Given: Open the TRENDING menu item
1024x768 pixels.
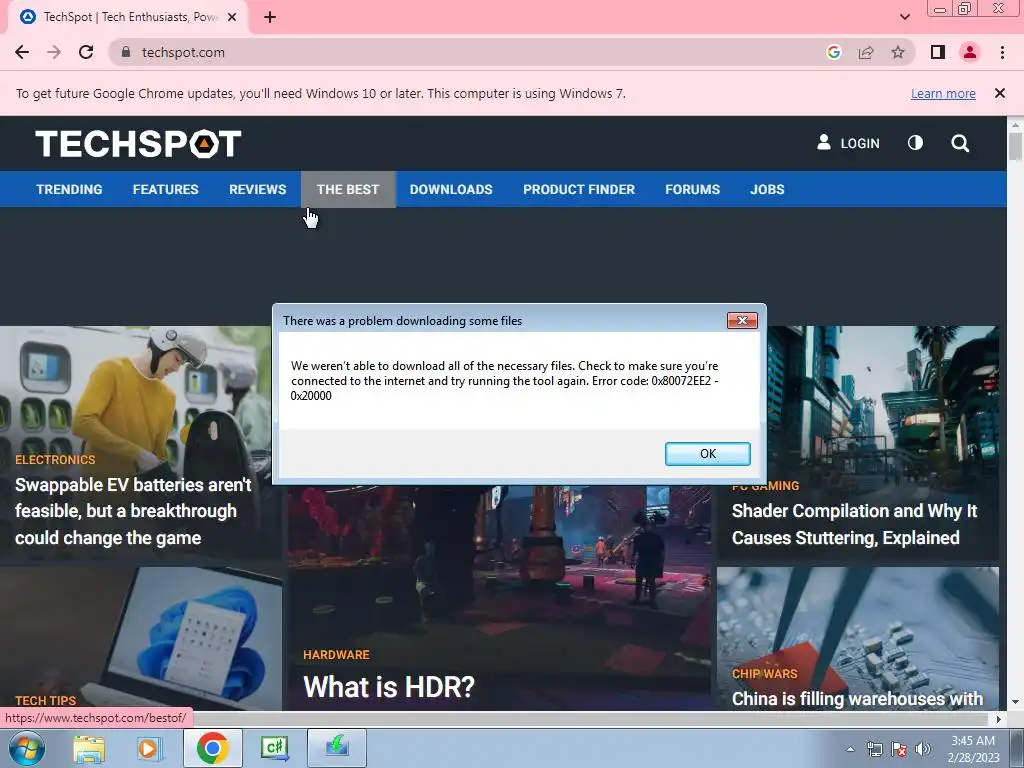Looking at the screenshot, I should tap(69, 189).
